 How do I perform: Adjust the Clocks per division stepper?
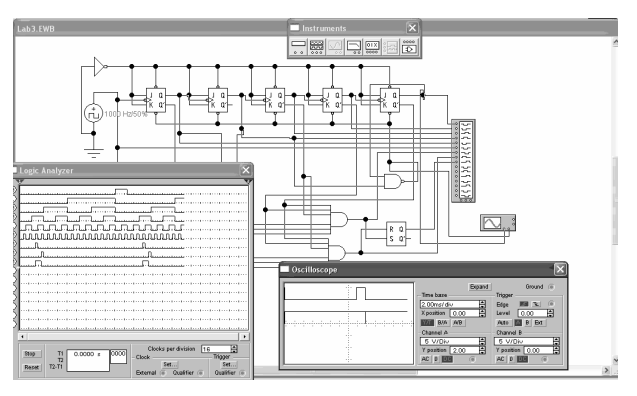tap(234, 348)
